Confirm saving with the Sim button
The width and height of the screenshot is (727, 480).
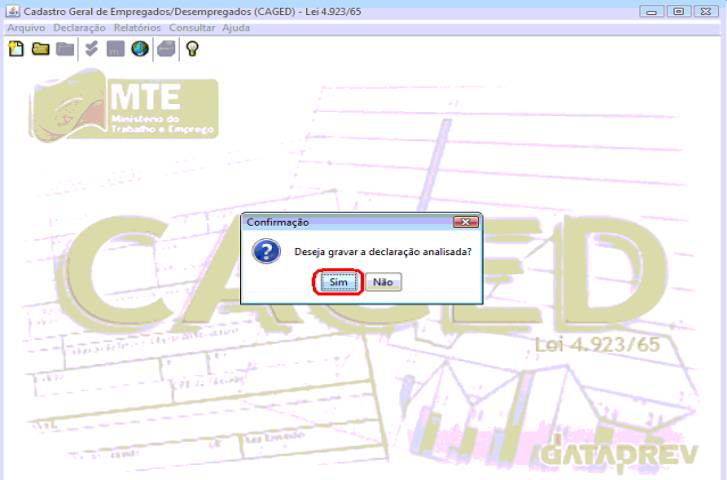tap(338, 282)
